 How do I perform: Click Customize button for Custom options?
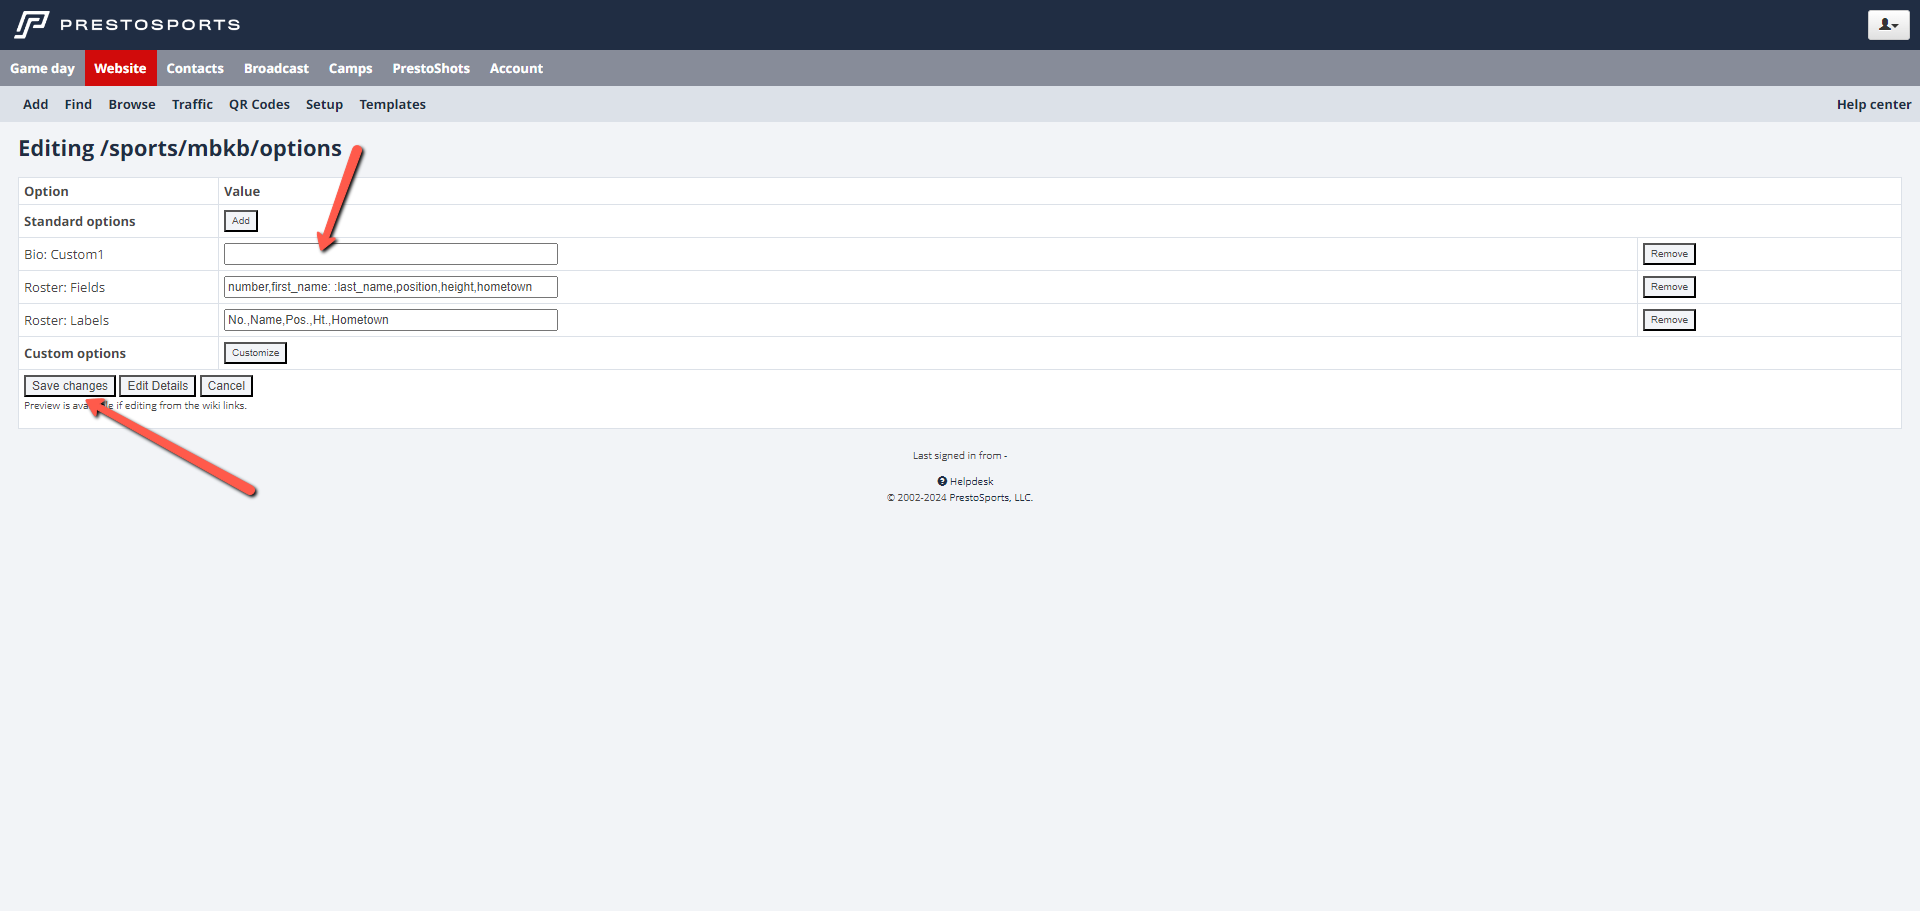click(255, 353)
